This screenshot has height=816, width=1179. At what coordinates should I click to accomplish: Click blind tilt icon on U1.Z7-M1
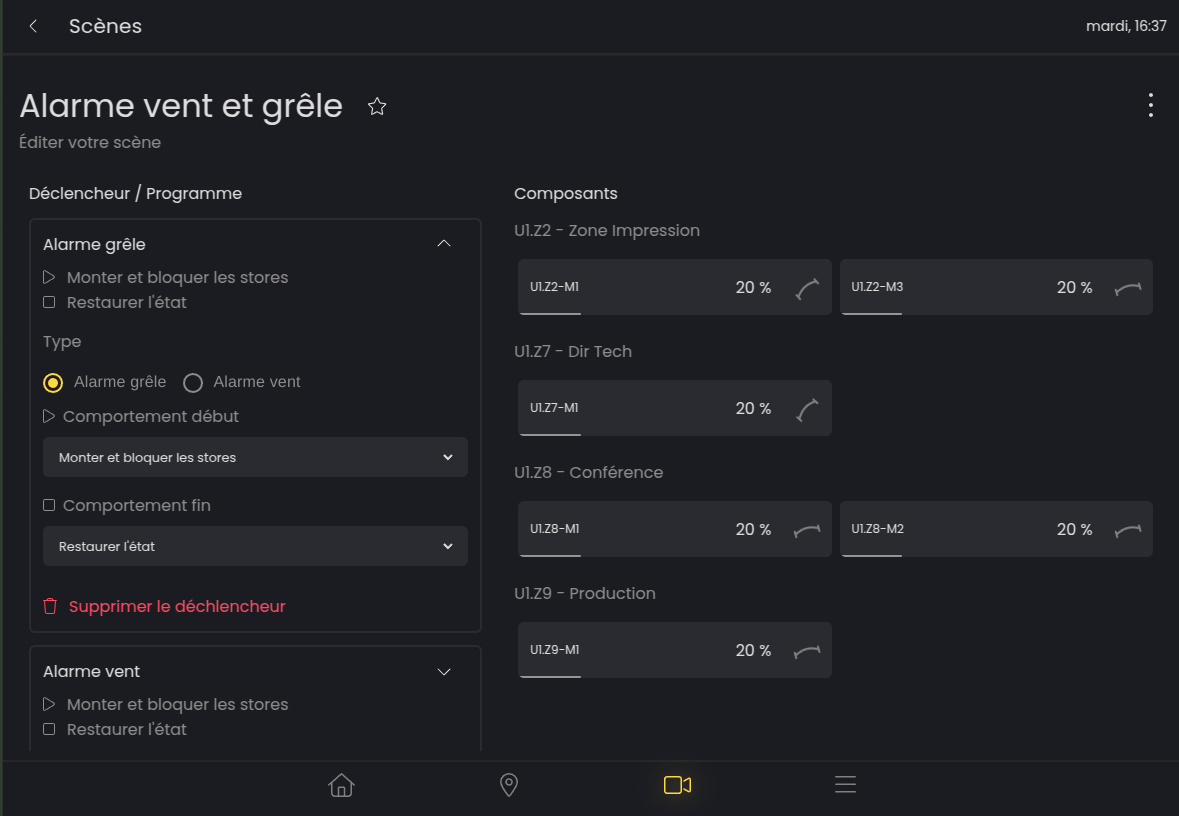tap(807, 409)
